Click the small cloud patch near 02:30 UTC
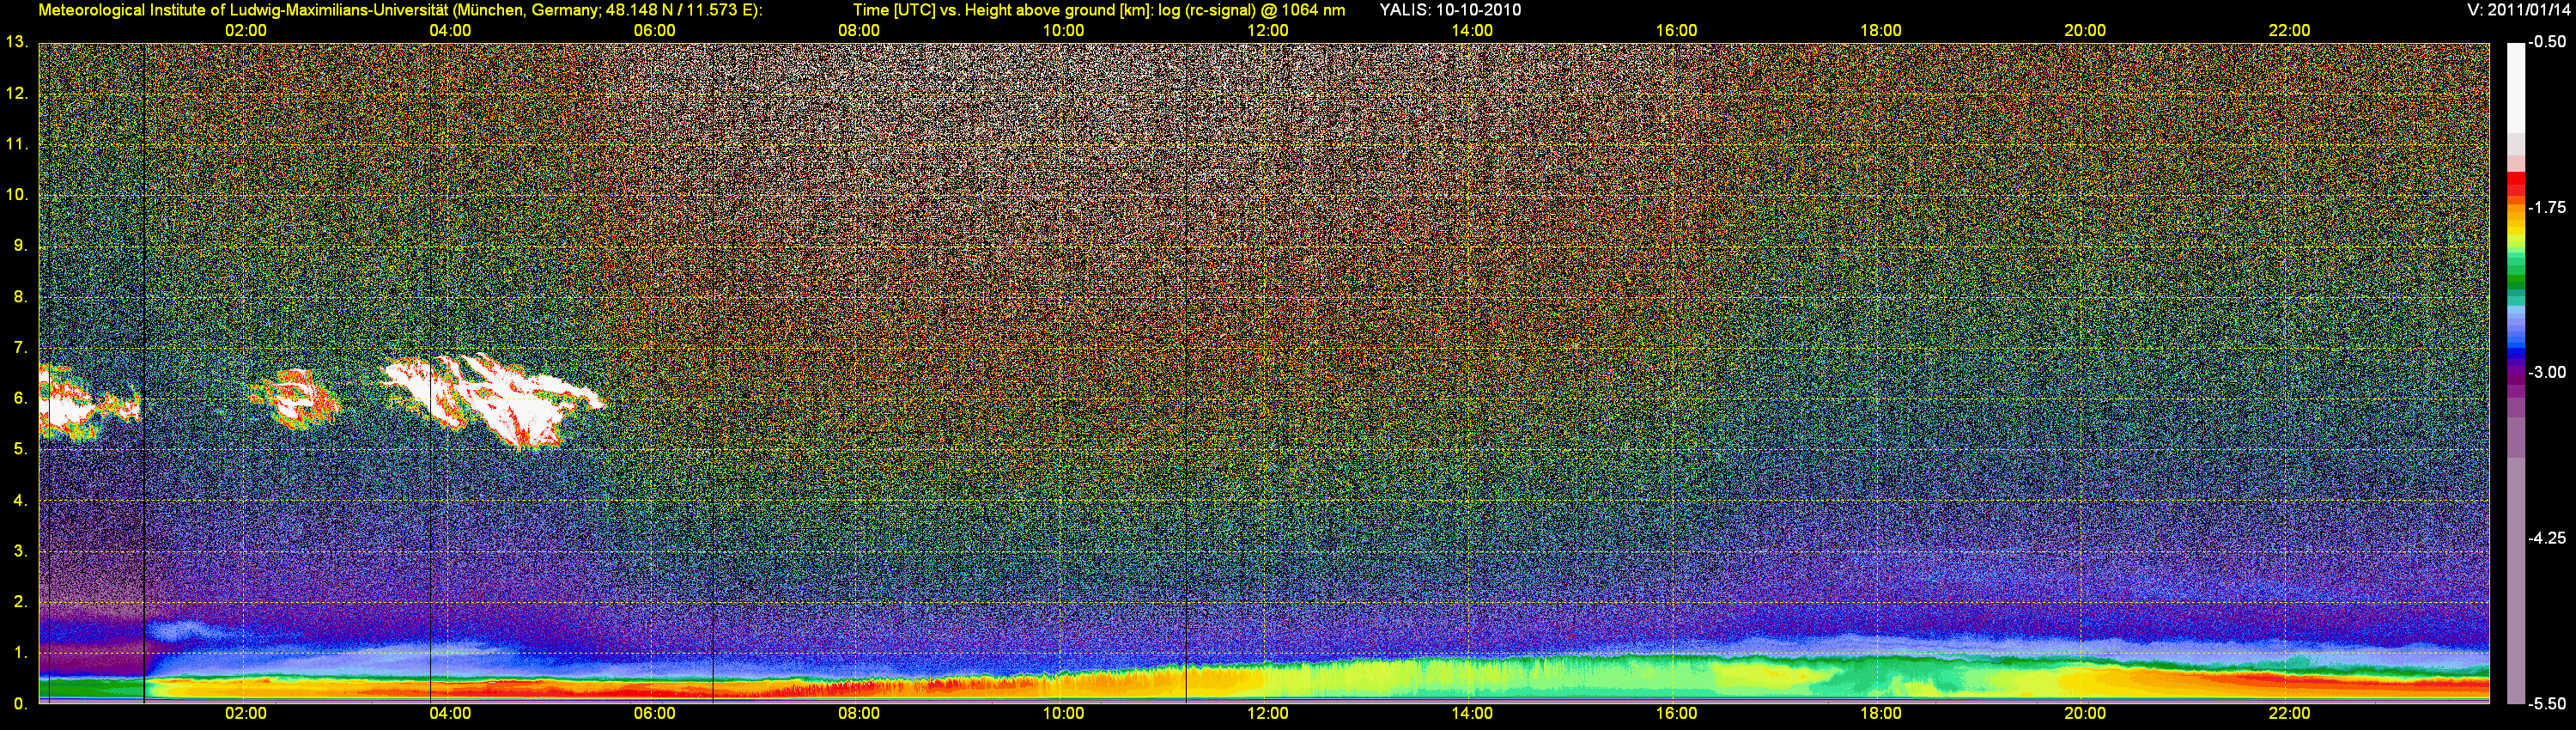The height and width of the screenshot is (730, 2576). tap(296, 399)
